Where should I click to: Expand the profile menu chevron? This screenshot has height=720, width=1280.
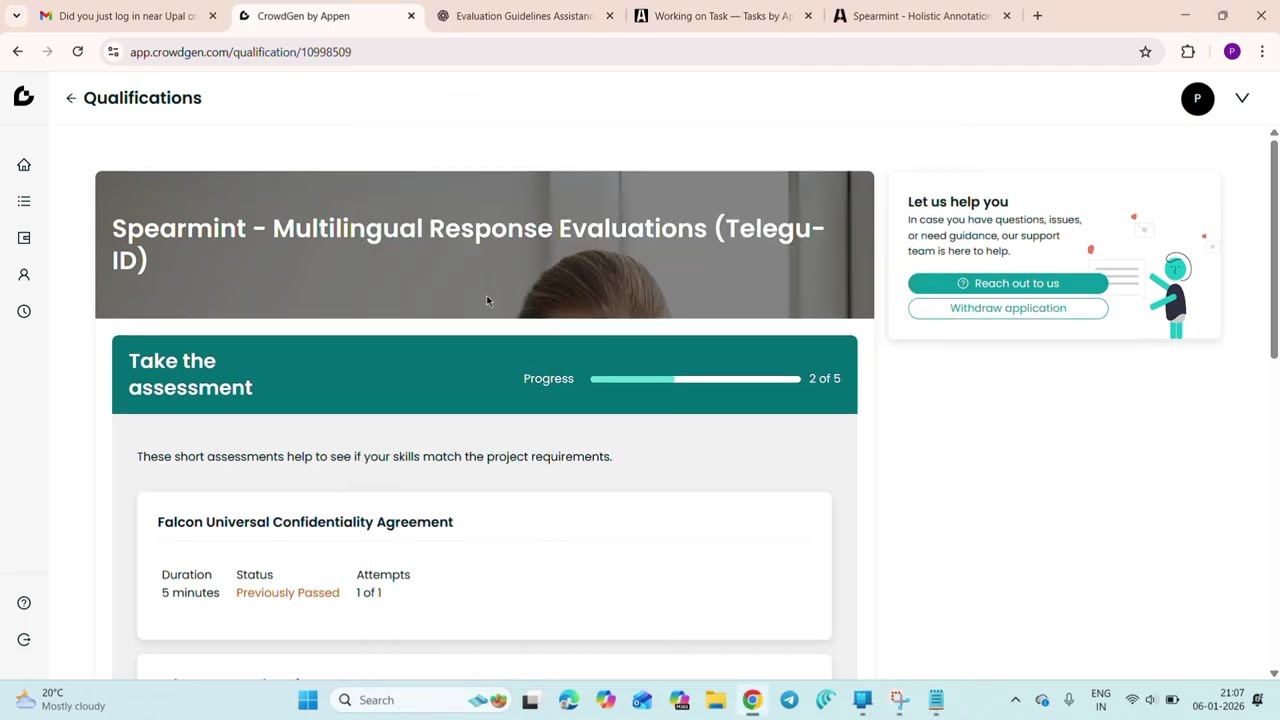pyautogui.click(x=1242, y=98)
